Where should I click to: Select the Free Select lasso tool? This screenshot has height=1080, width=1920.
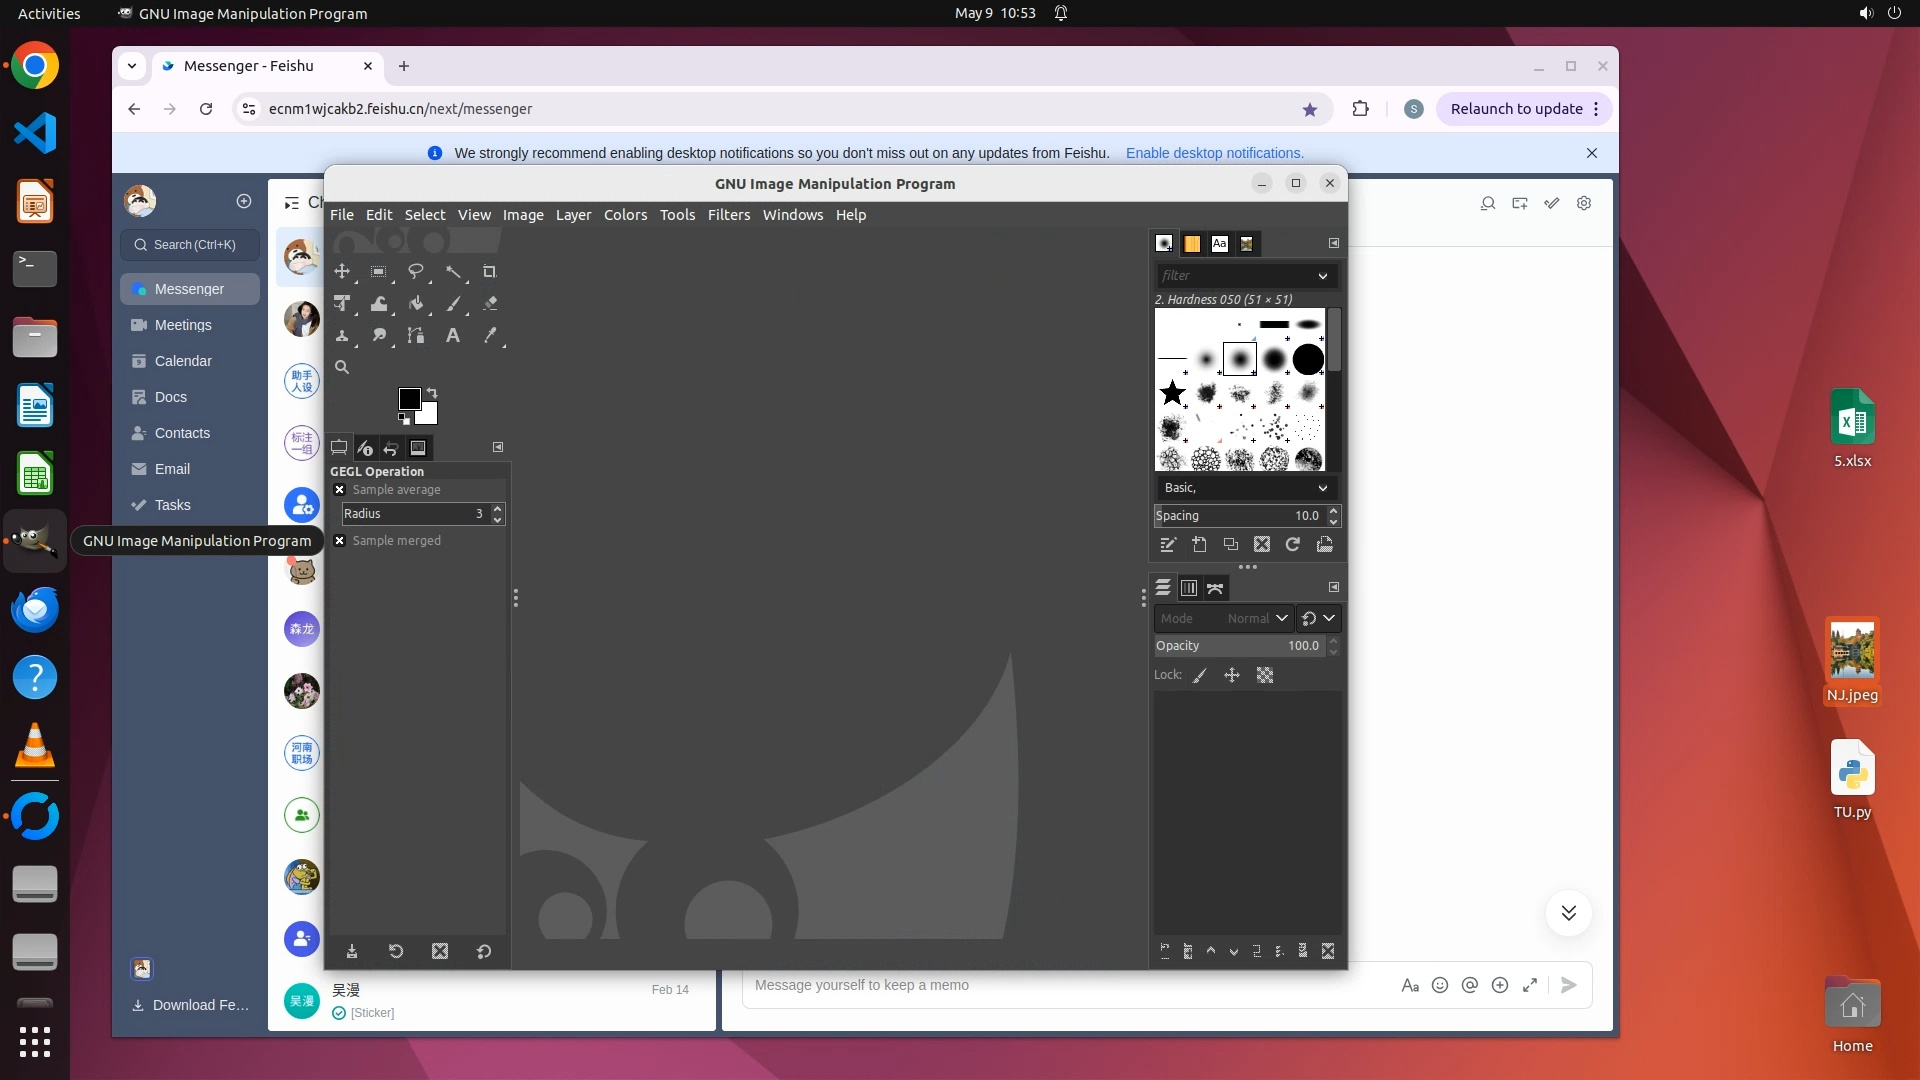(416, 272)
